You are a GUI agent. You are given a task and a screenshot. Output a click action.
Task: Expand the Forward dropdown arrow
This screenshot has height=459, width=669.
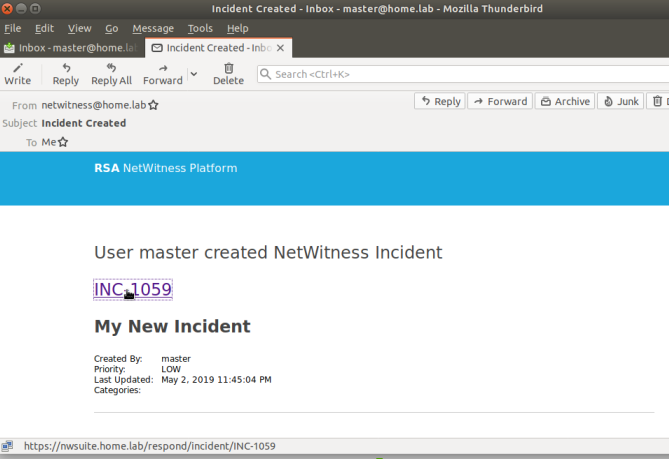point(193,74)
